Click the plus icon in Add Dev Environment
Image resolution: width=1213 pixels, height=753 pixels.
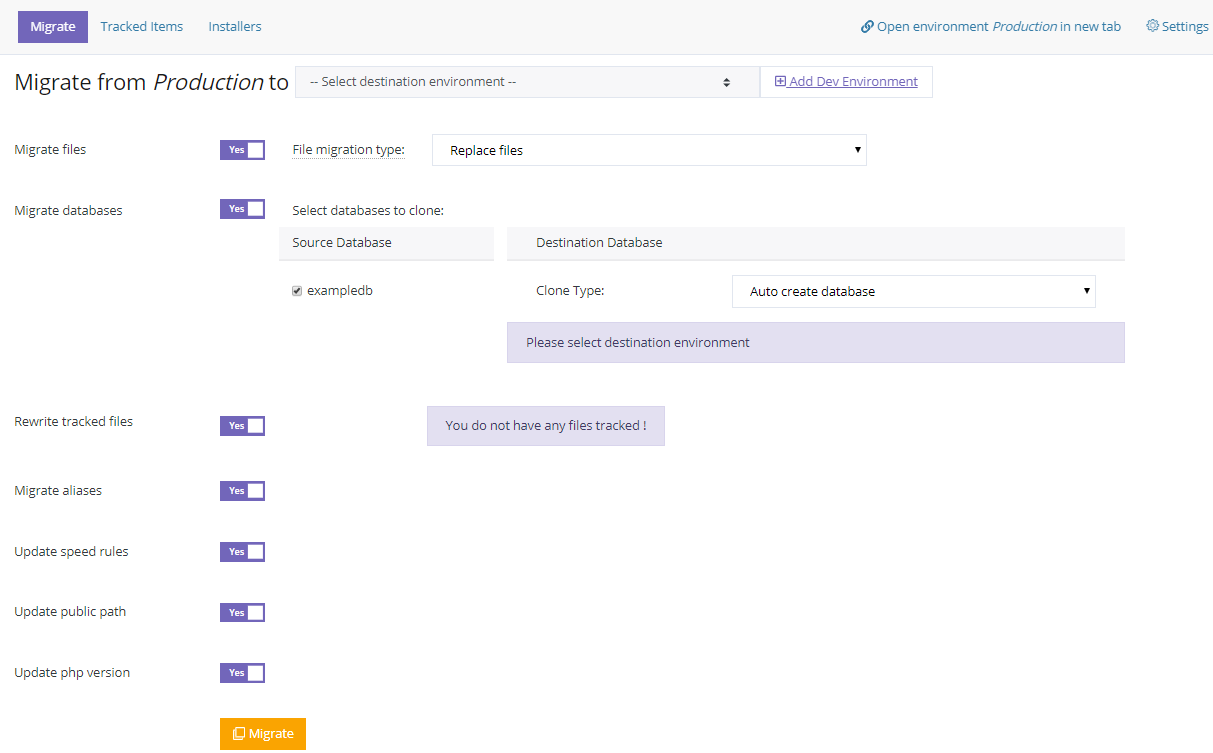tap(780, 82)
